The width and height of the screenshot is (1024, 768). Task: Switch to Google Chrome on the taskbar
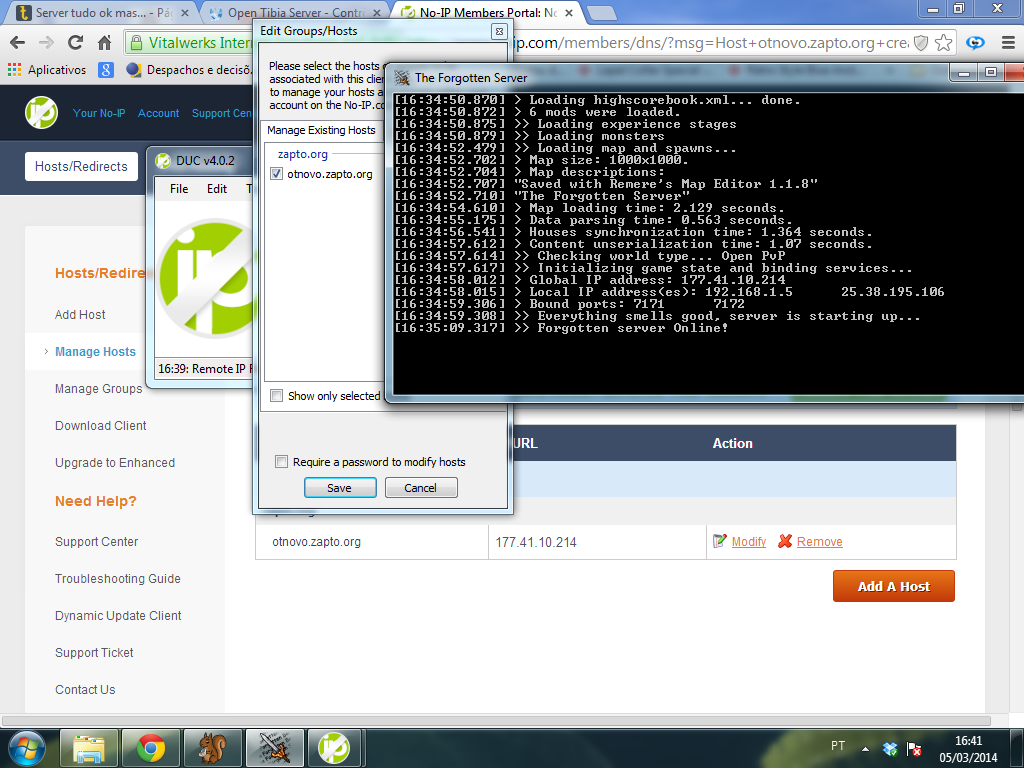[x=151, y=748]
